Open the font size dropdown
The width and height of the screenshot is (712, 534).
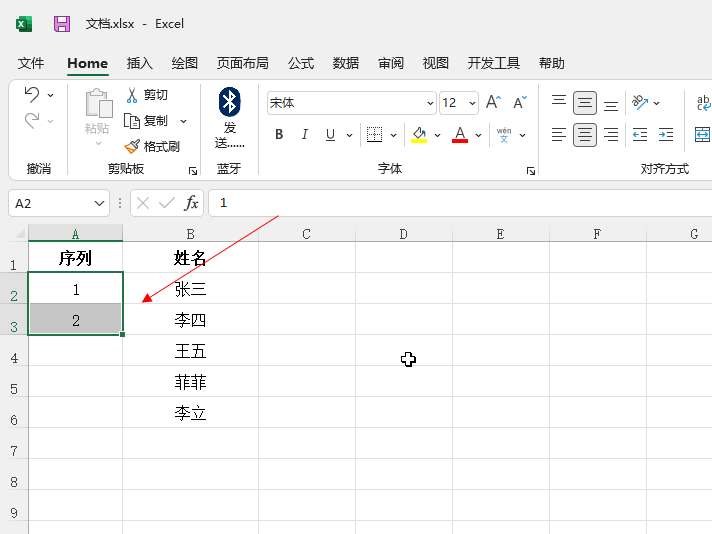click(x=472, y=103)
